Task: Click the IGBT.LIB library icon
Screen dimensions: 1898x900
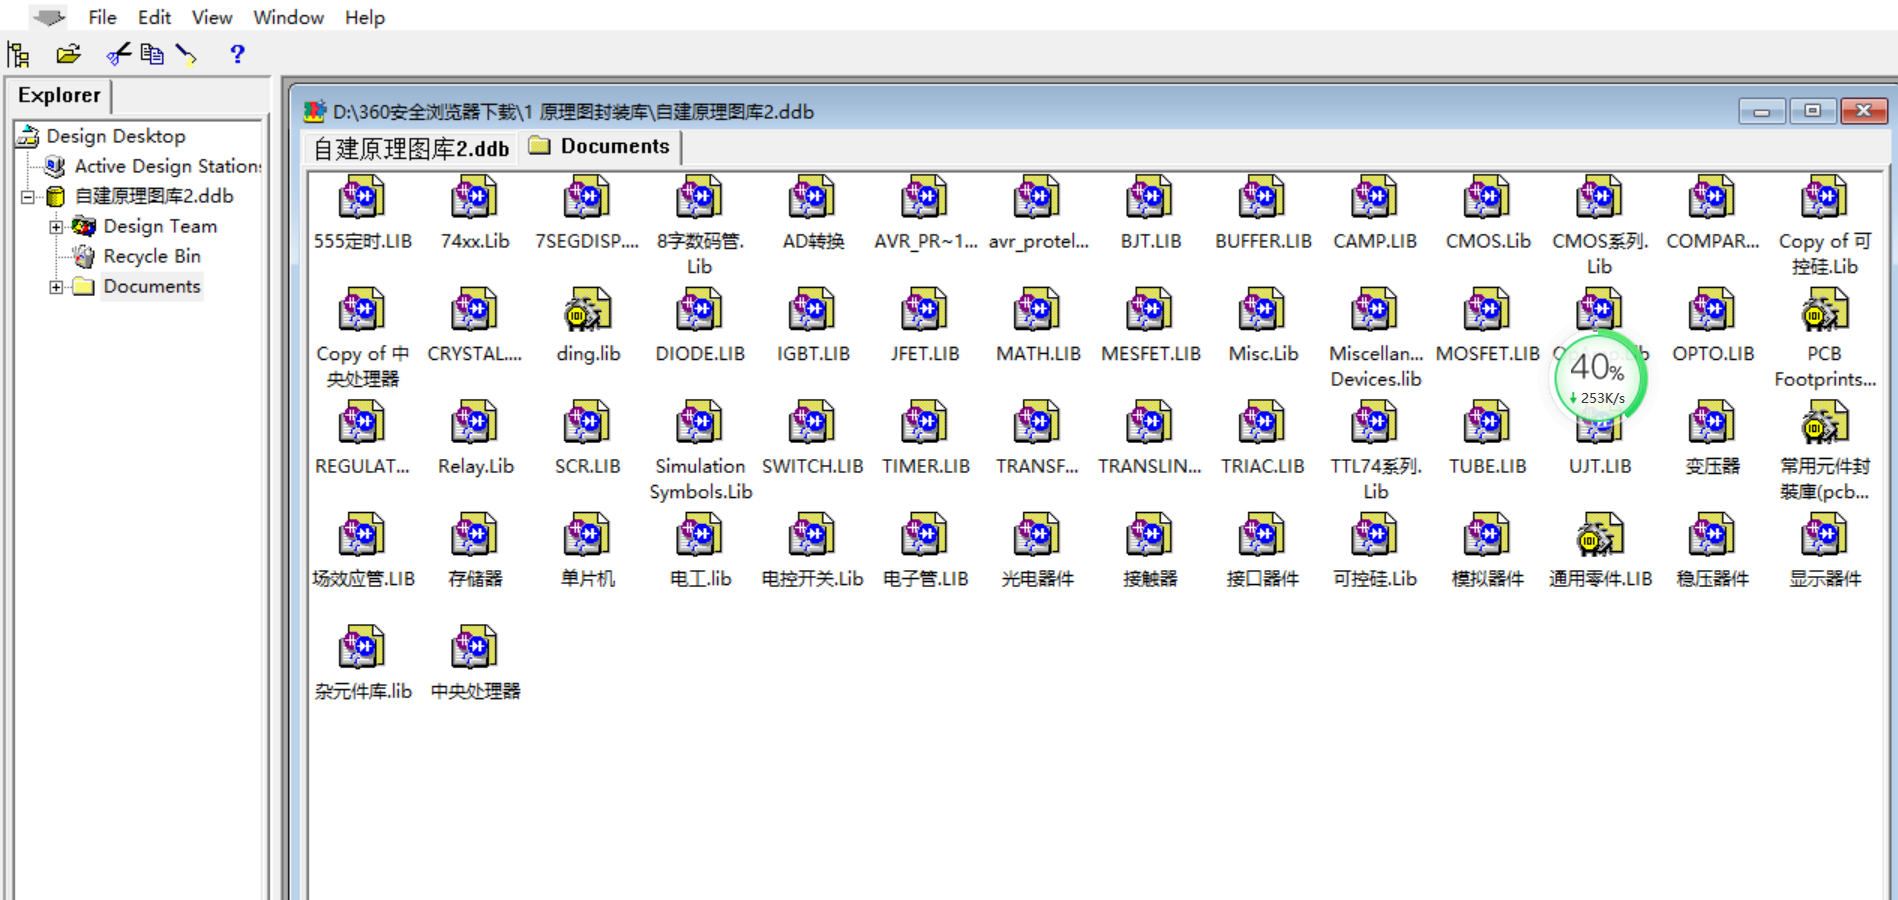Action: point(812,311)
